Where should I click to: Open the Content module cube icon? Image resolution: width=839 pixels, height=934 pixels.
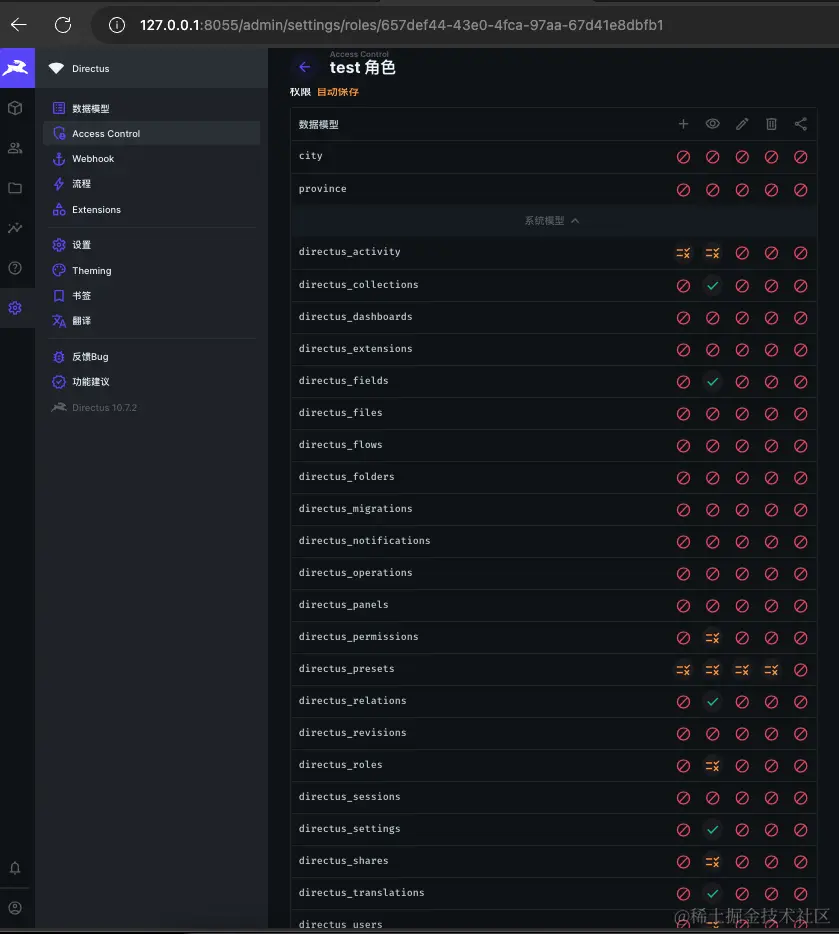coord(15,108)
